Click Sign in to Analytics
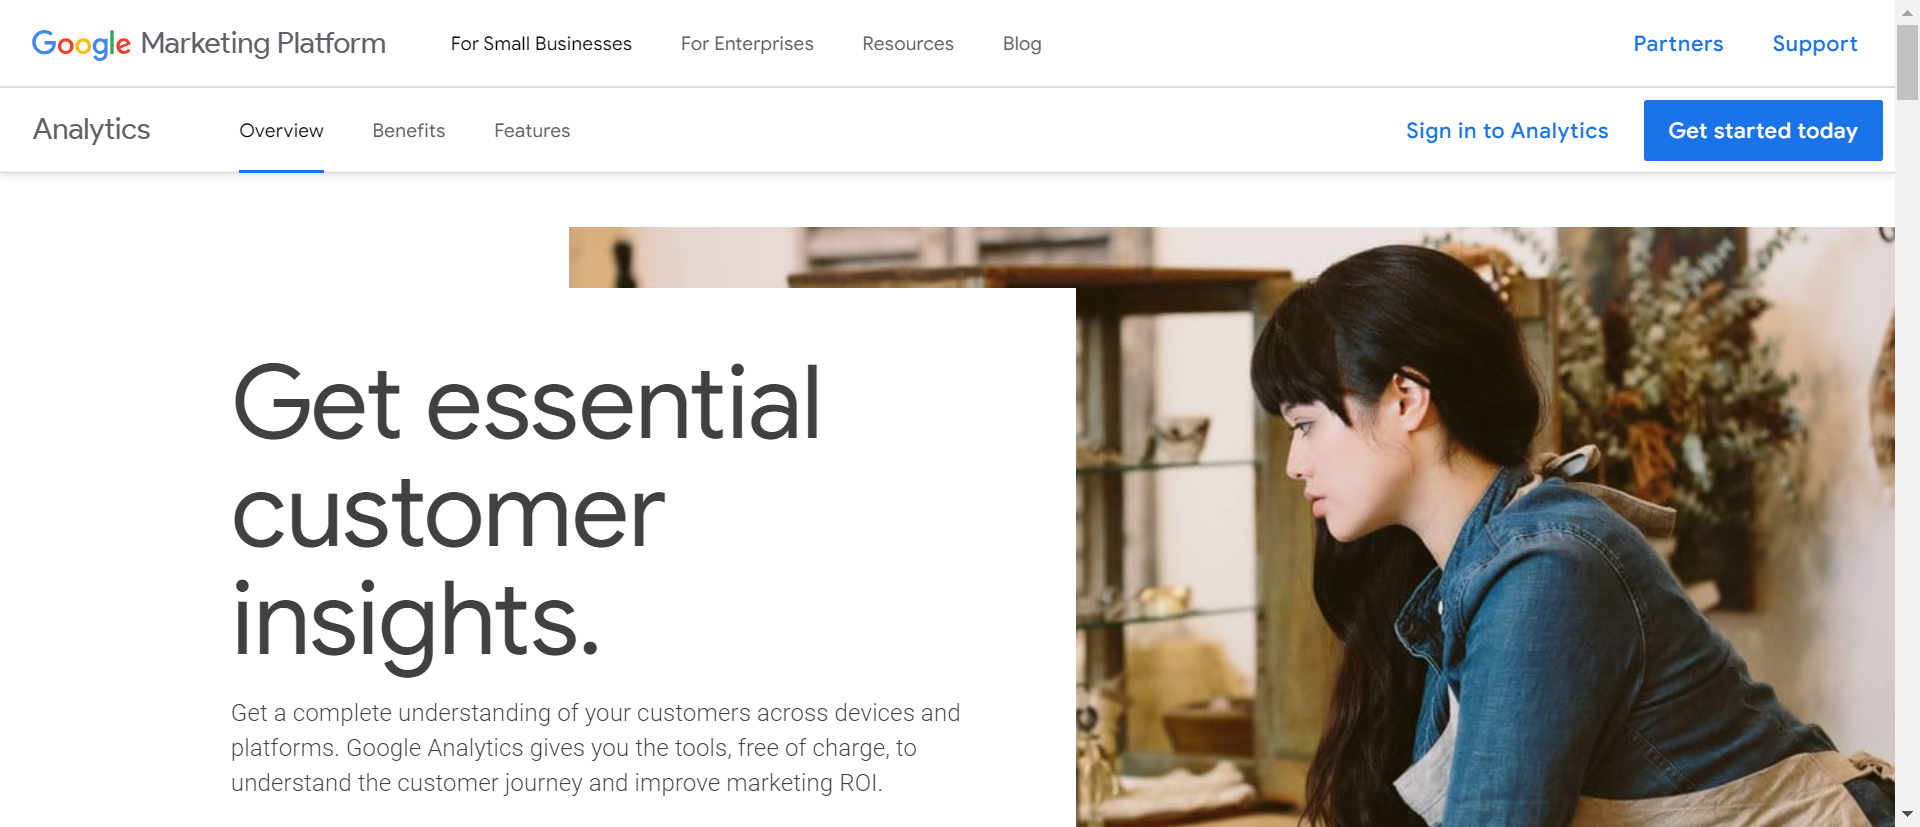This screenshot has width=1920, height=827. (x=1507, y=131)
